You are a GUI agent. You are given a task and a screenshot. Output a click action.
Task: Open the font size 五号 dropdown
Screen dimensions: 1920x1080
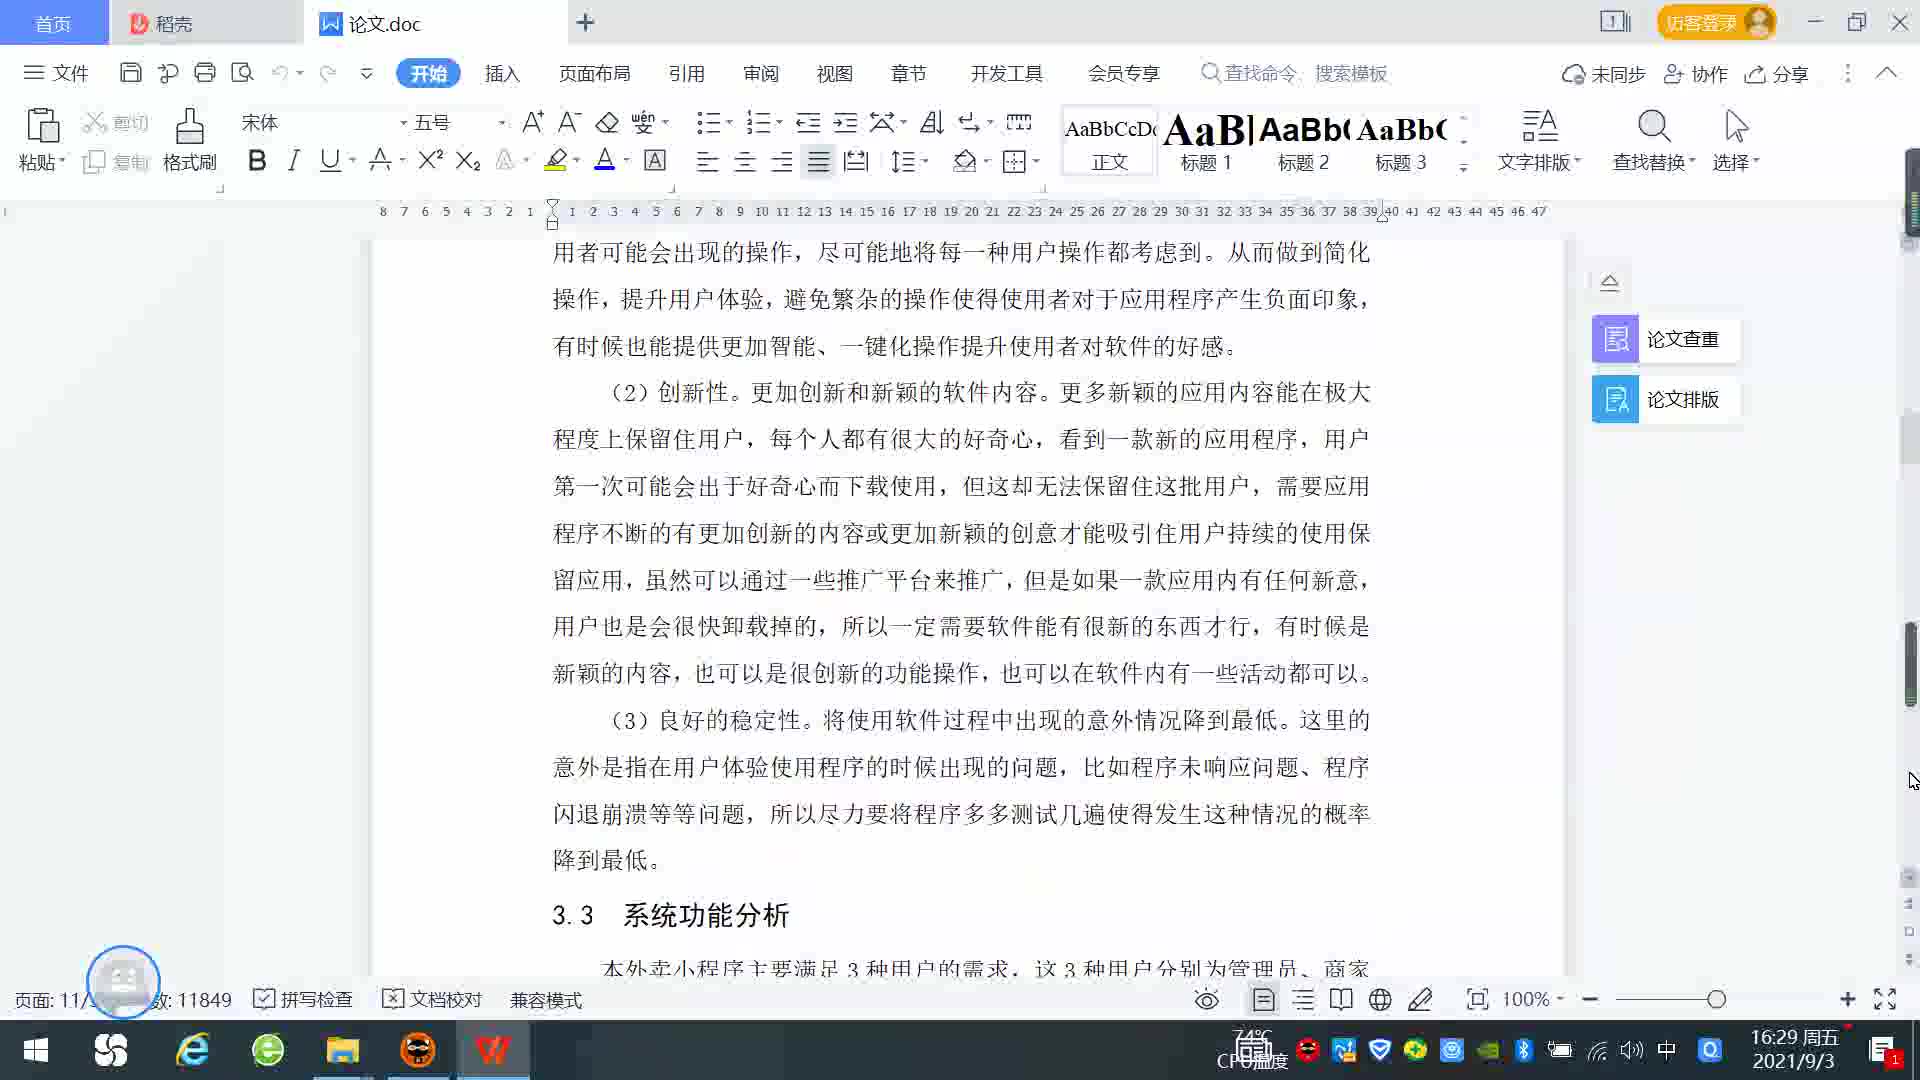[502, 123]
